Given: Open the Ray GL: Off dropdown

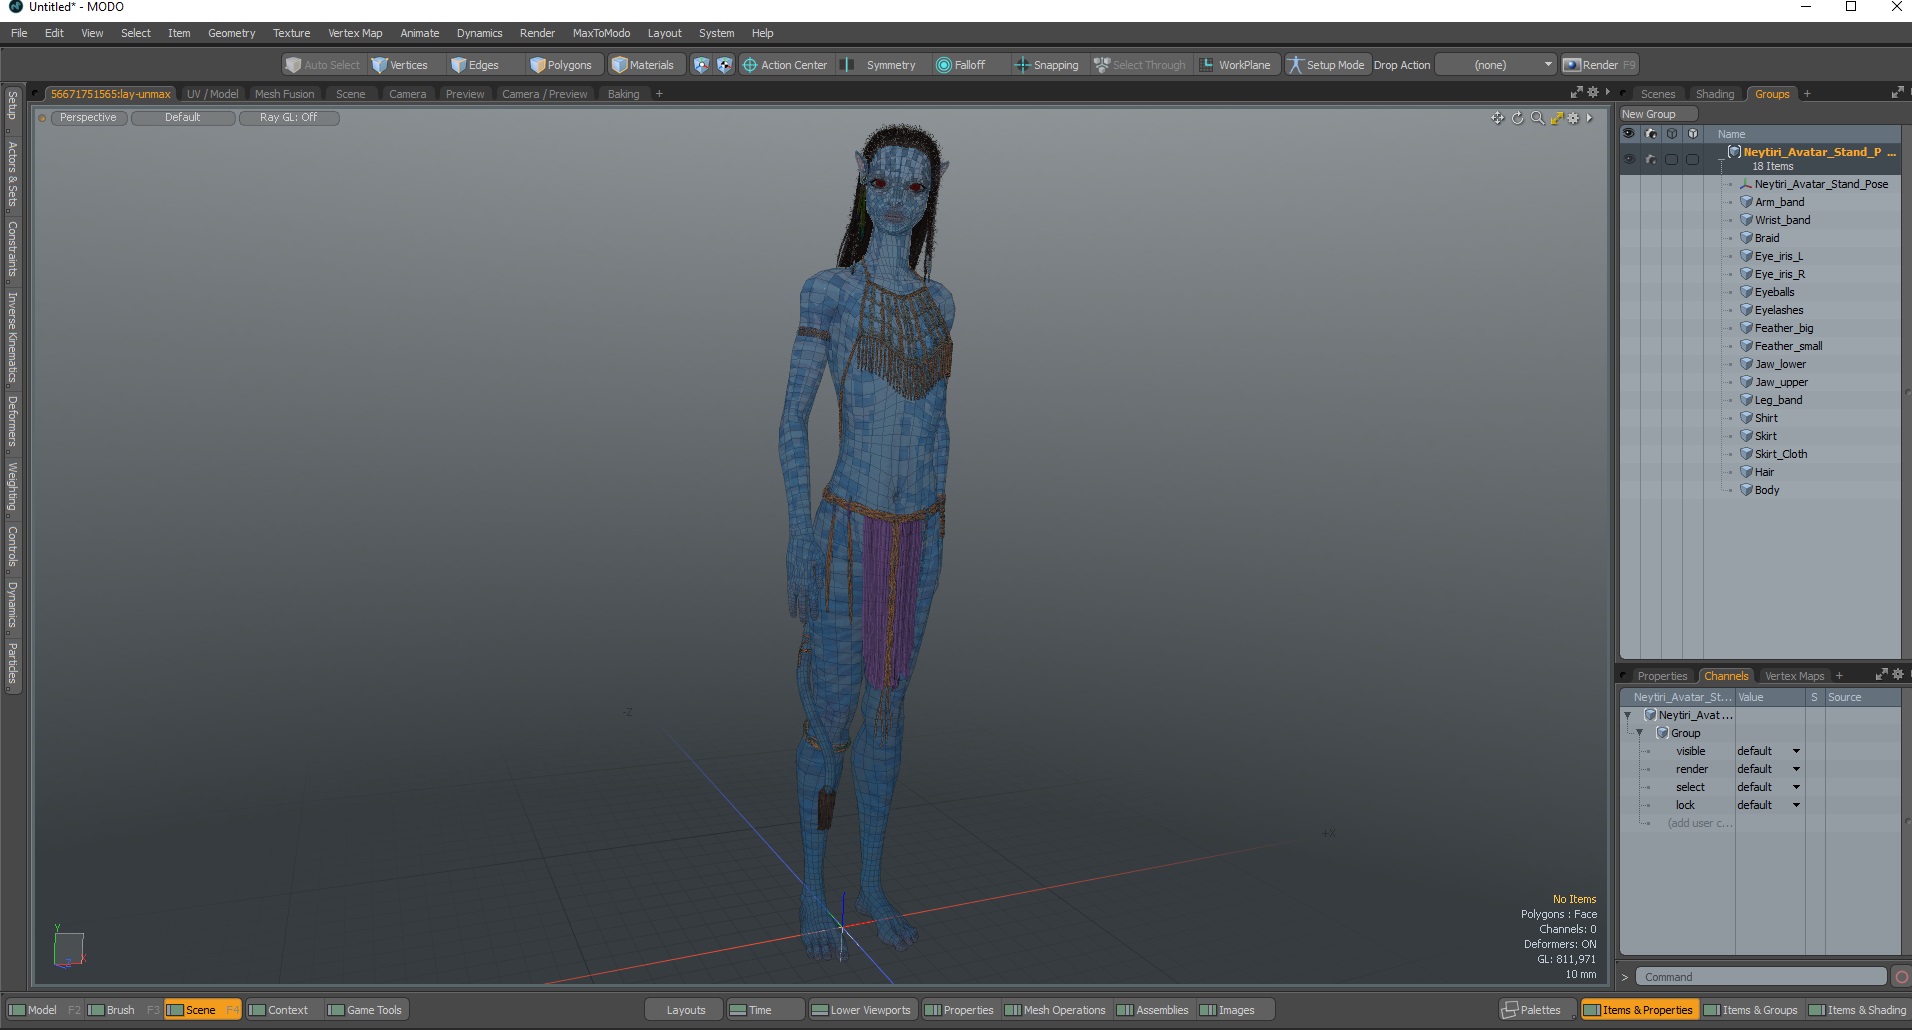Looking at the screenshot, I should (288, 118).
